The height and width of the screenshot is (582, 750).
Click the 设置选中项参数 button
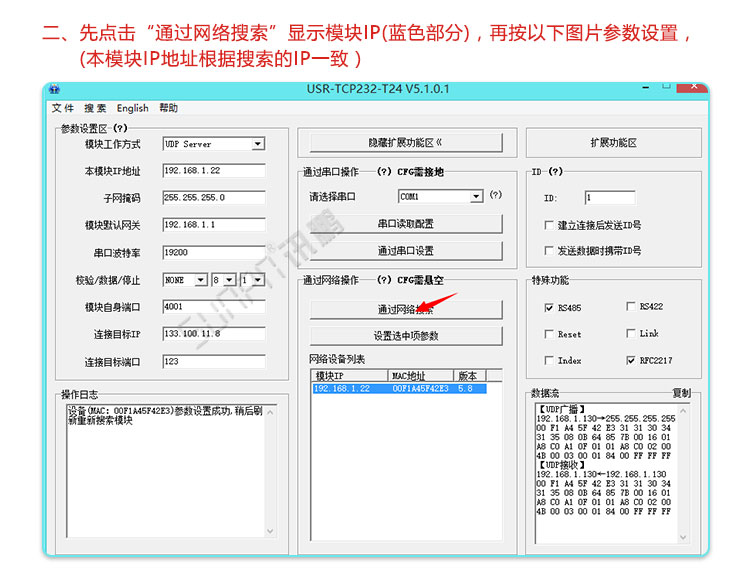pyautogui.click(x=405, y=336)
